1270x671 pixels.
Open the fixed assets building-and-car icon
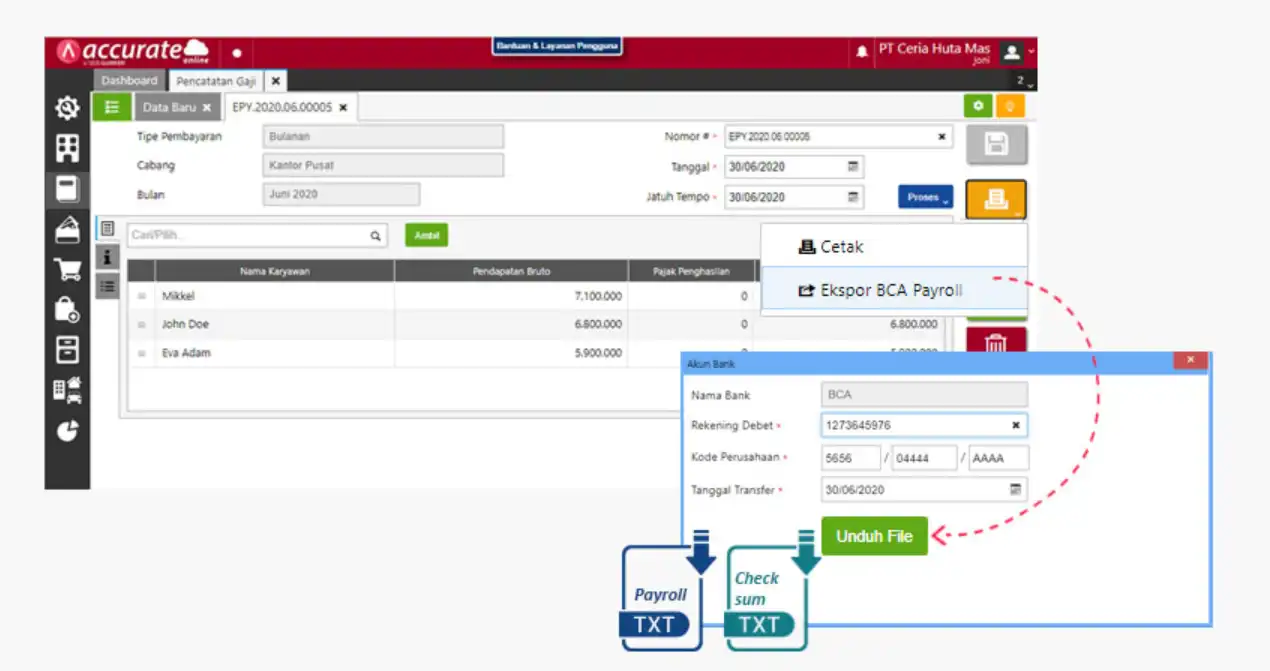pyautogui.click(x=67, y=389)
